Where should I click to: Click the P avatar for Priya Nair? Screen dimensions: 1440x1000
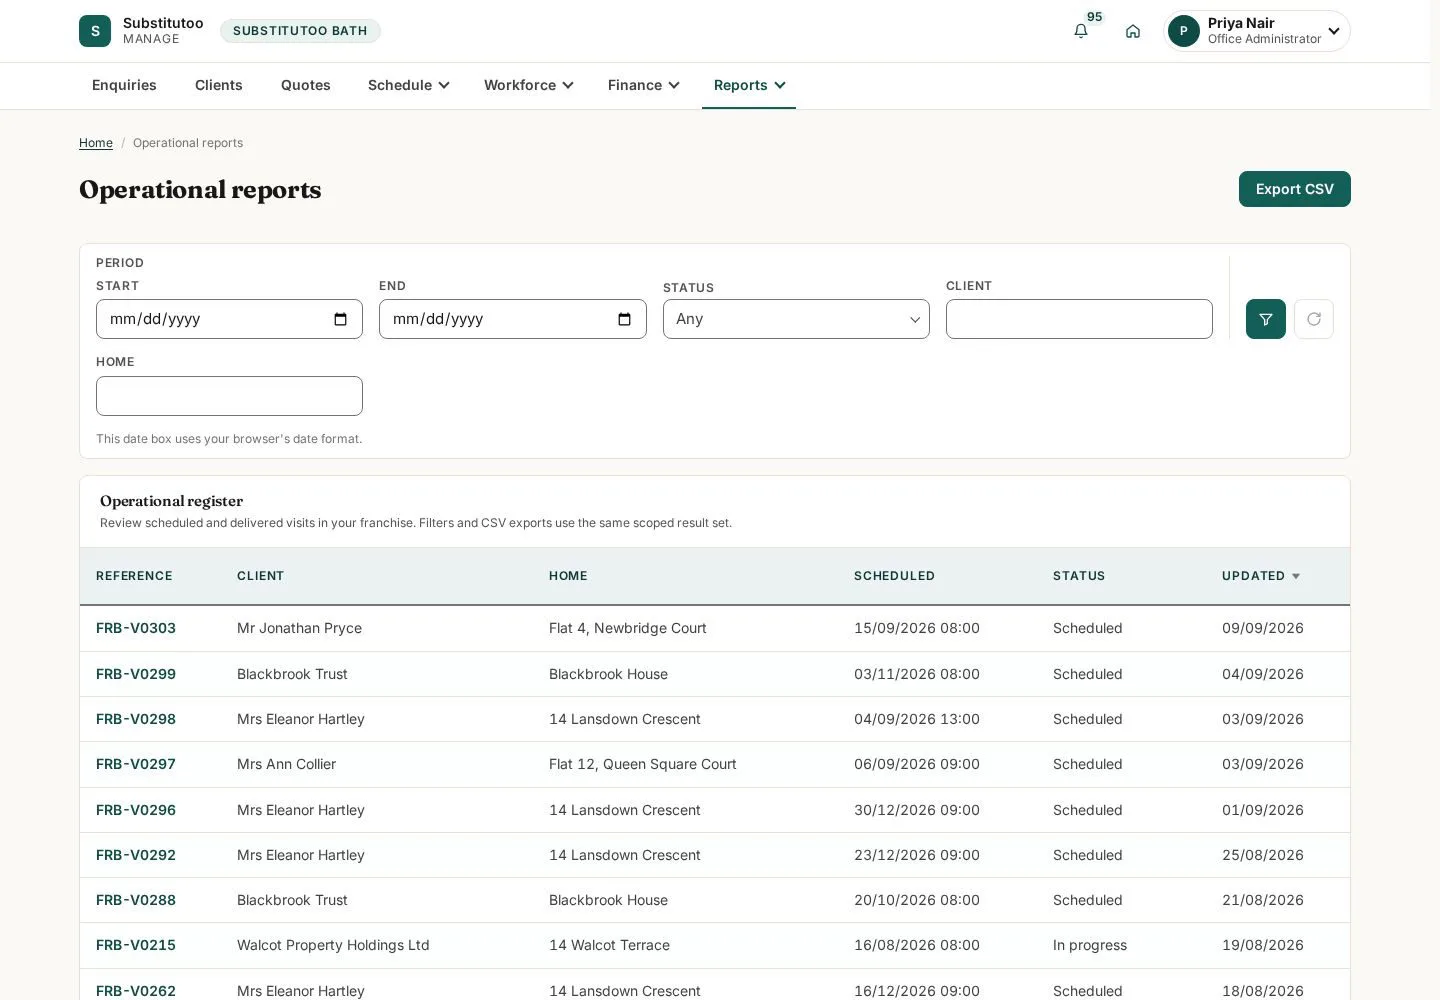pos(1184,31)
